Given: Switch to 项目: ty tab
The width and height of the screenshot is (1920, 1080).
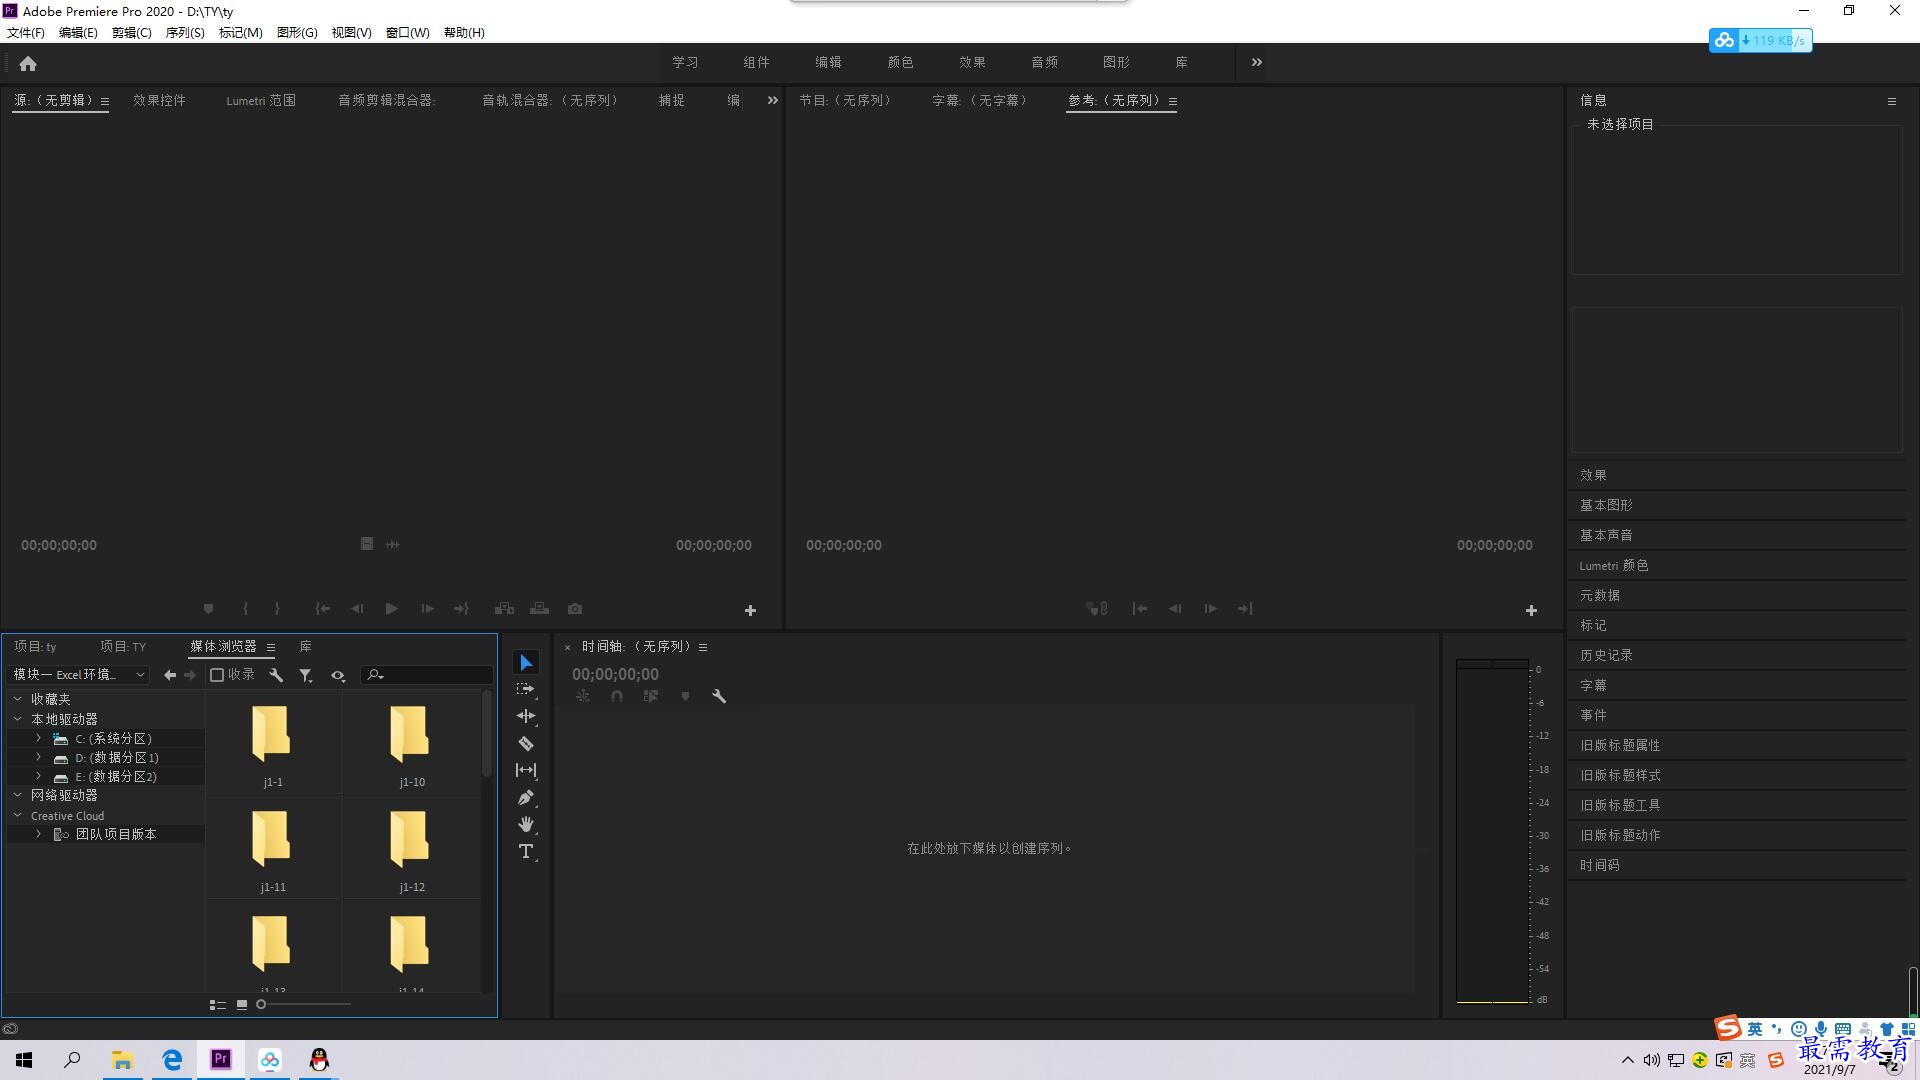Looking at the screenshot, I should 35,647.
